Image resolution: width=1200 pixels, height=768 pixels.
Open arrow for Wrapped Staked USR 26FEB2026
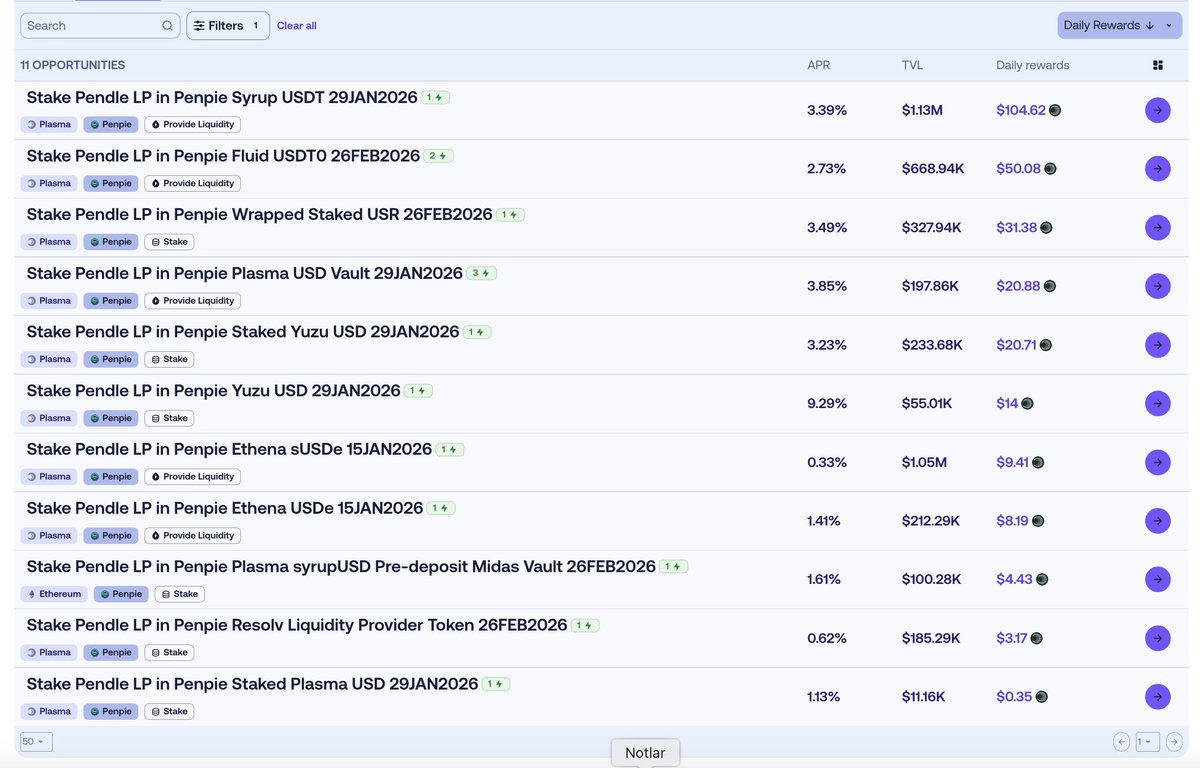tap(1157, 228)
